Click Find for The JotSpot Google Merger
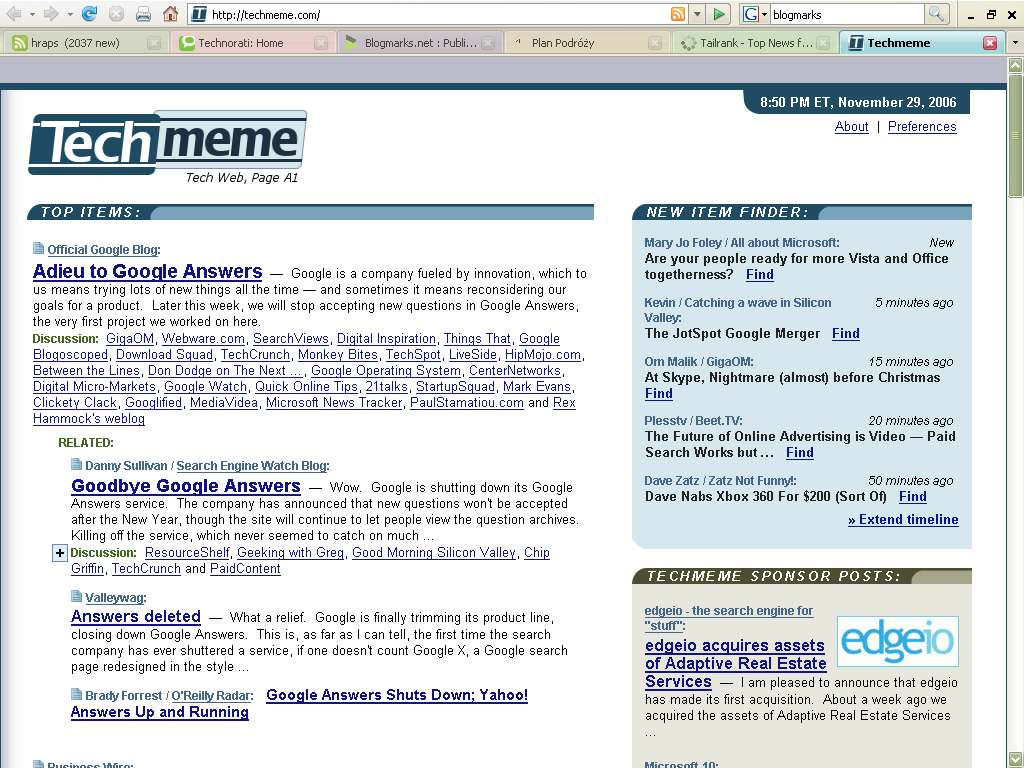 (846, 334)
